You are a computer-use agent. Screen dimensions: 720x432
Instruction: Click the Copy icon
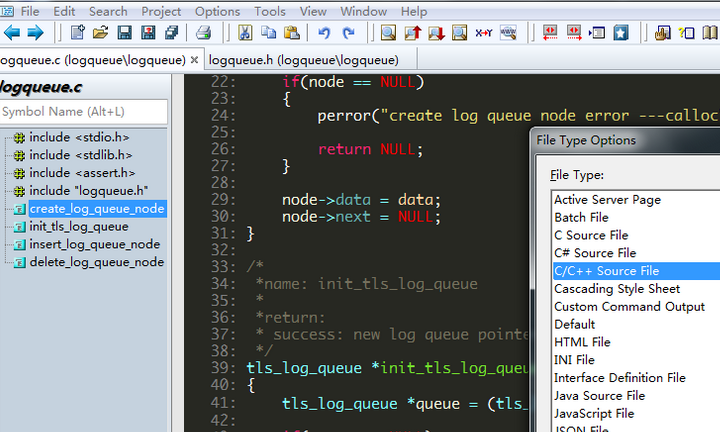[269, 33]
